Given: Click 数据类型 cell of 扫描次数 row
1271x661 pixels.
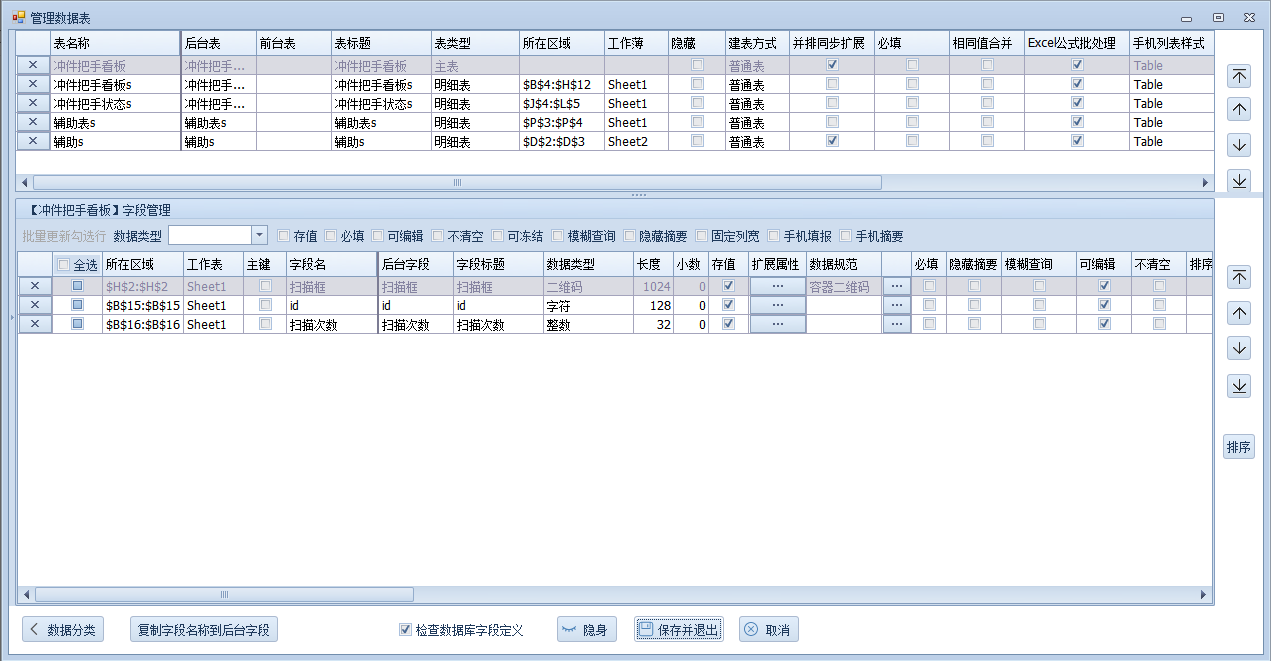Looking at the screenshot, I should [x=588, y=324].
